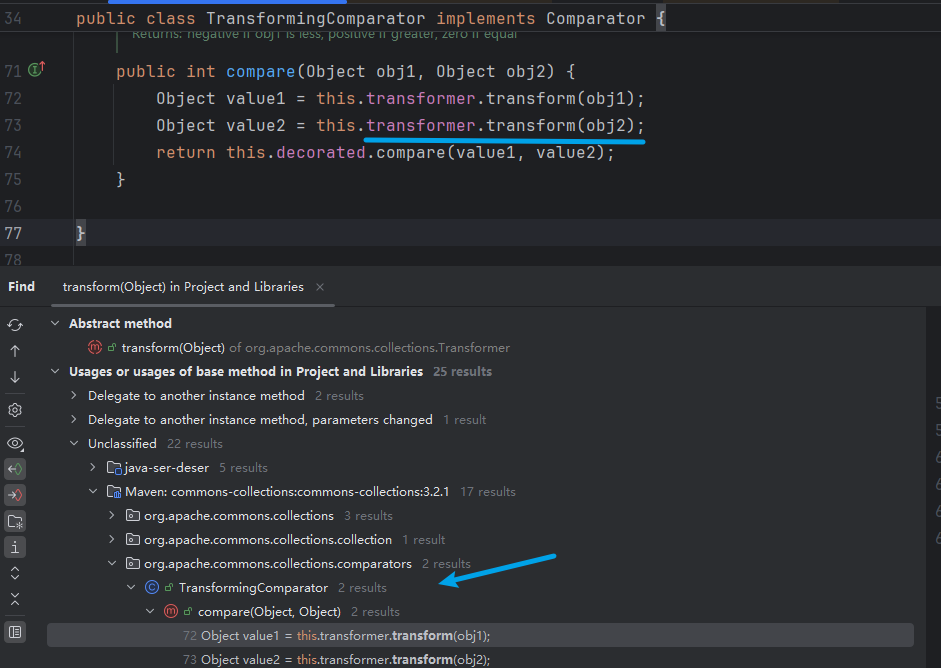Toggle the folder grouping button in Find toolbar
The height and width of the screenshot is (668, 941).
(15, 522)
